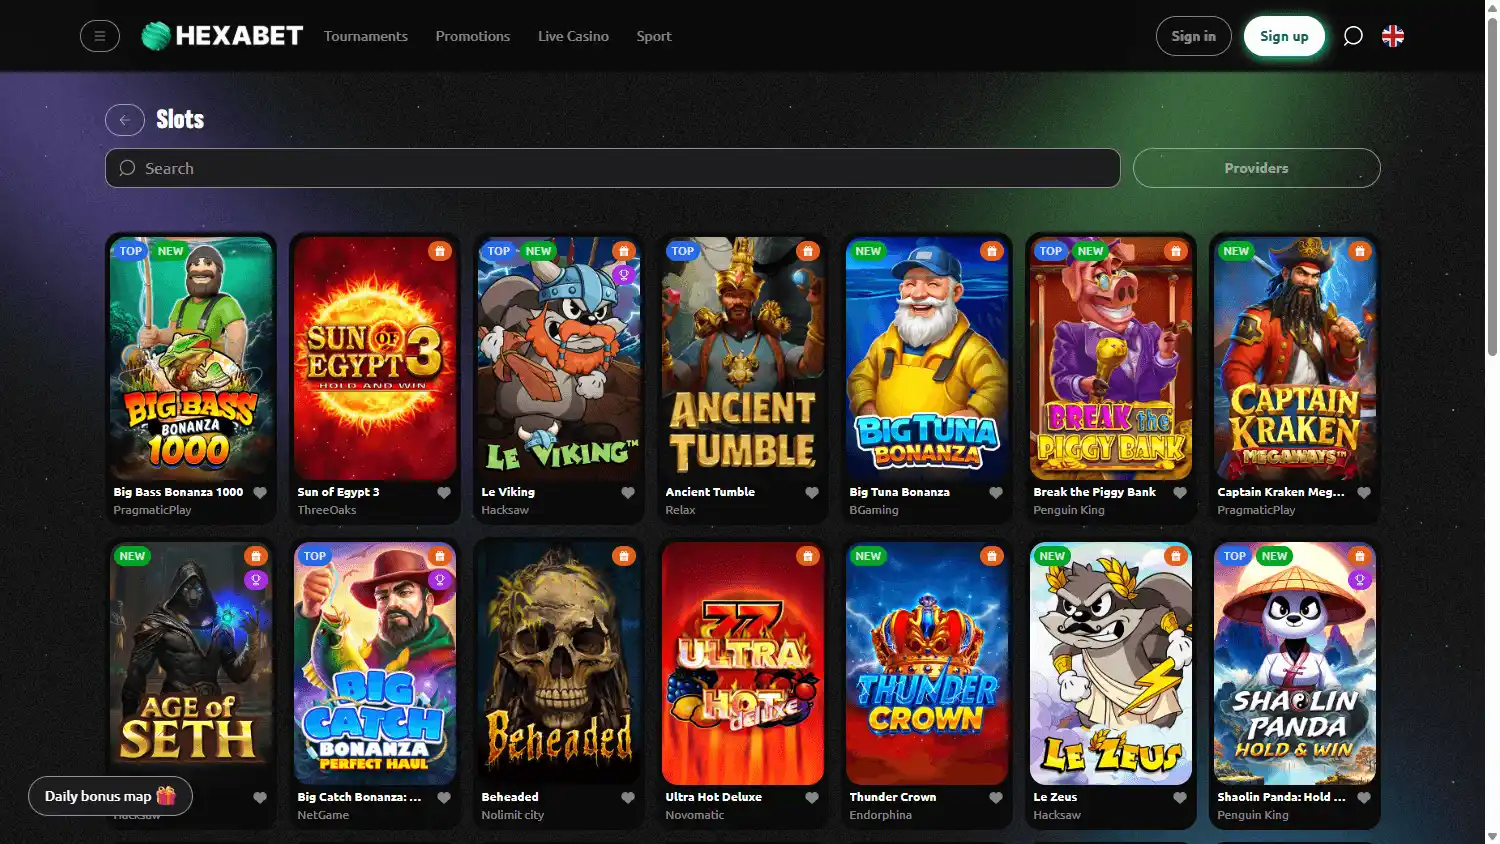The width and height of the screenshot is (1500, 844).
Task: Click gift icon on Thunder Crown card
Action: point(992,556)
